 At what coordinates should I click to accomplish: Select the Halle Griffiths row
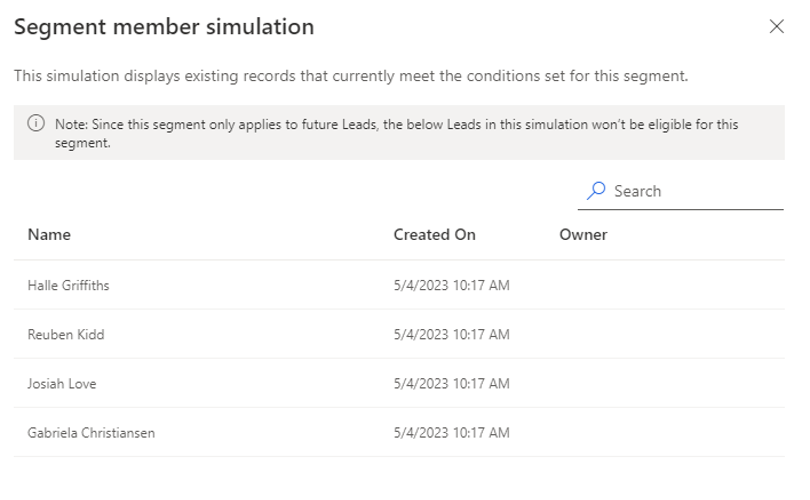tap(68, 285)
